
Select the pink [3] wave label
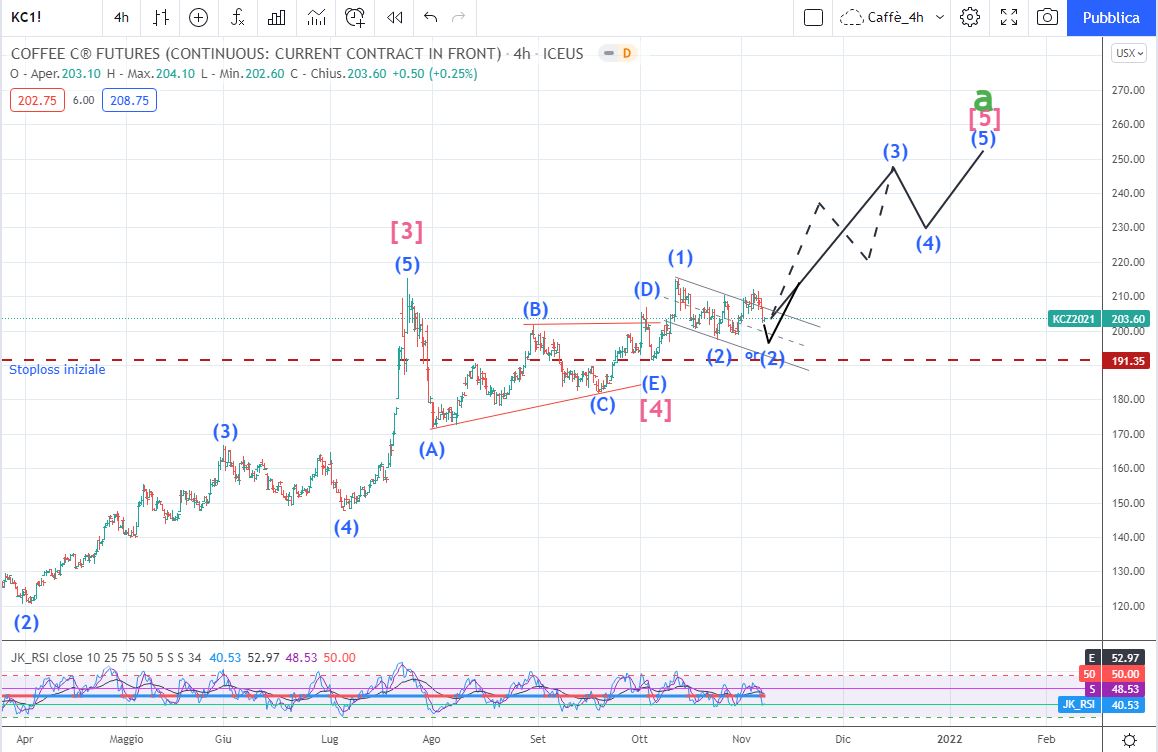(407, 232)
